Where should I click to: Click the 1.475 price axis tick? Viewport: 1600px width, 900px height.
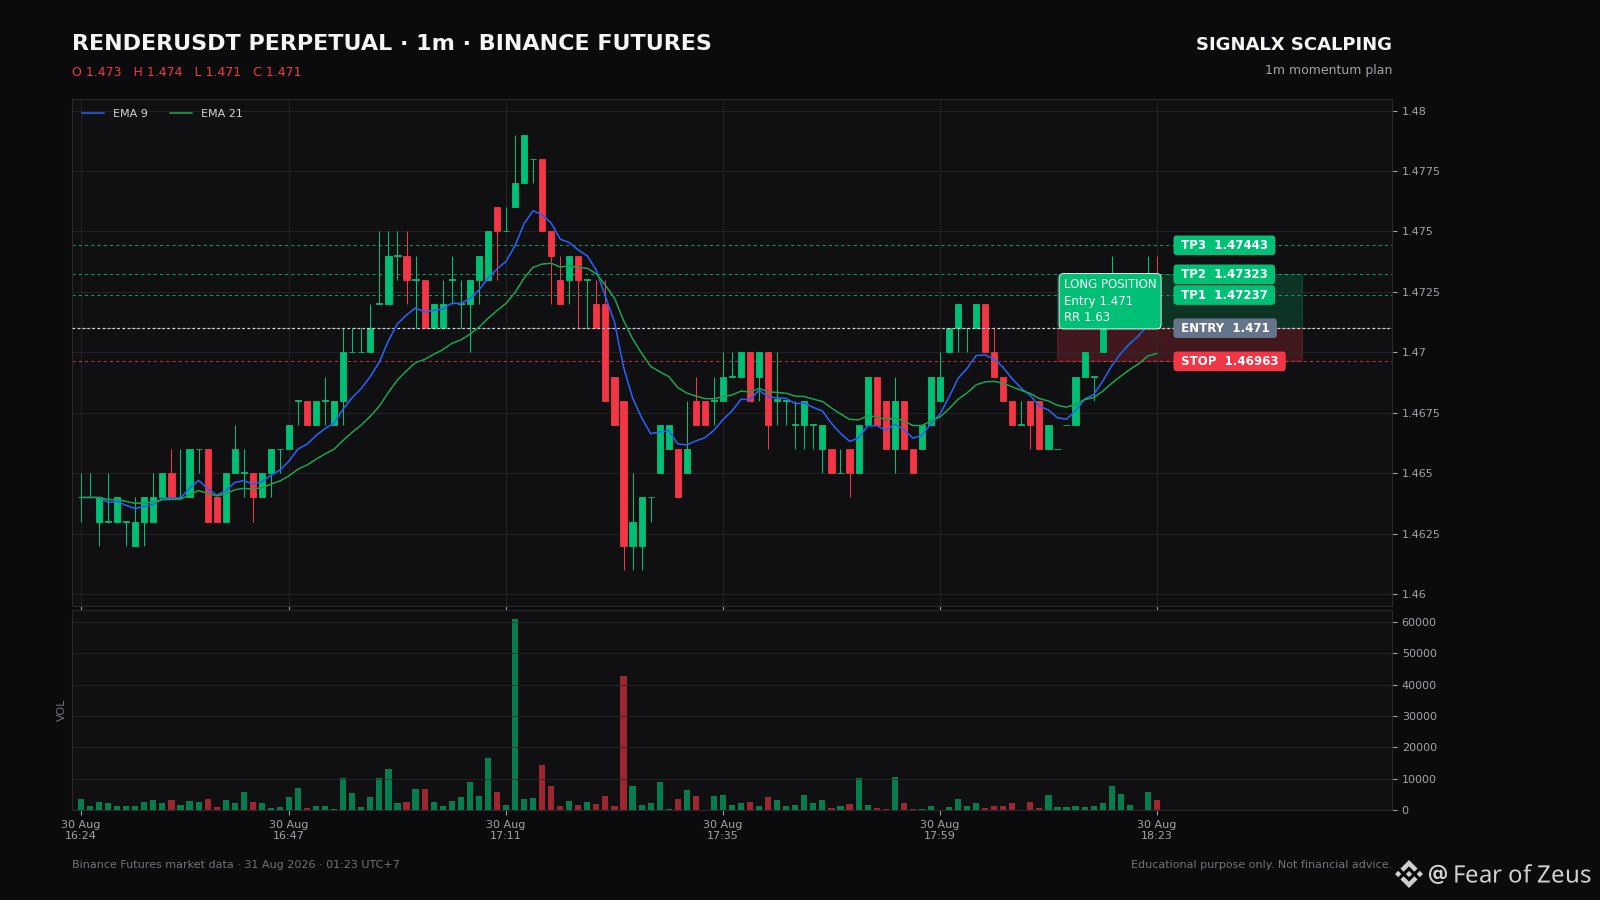click(x=1417, y=232)
